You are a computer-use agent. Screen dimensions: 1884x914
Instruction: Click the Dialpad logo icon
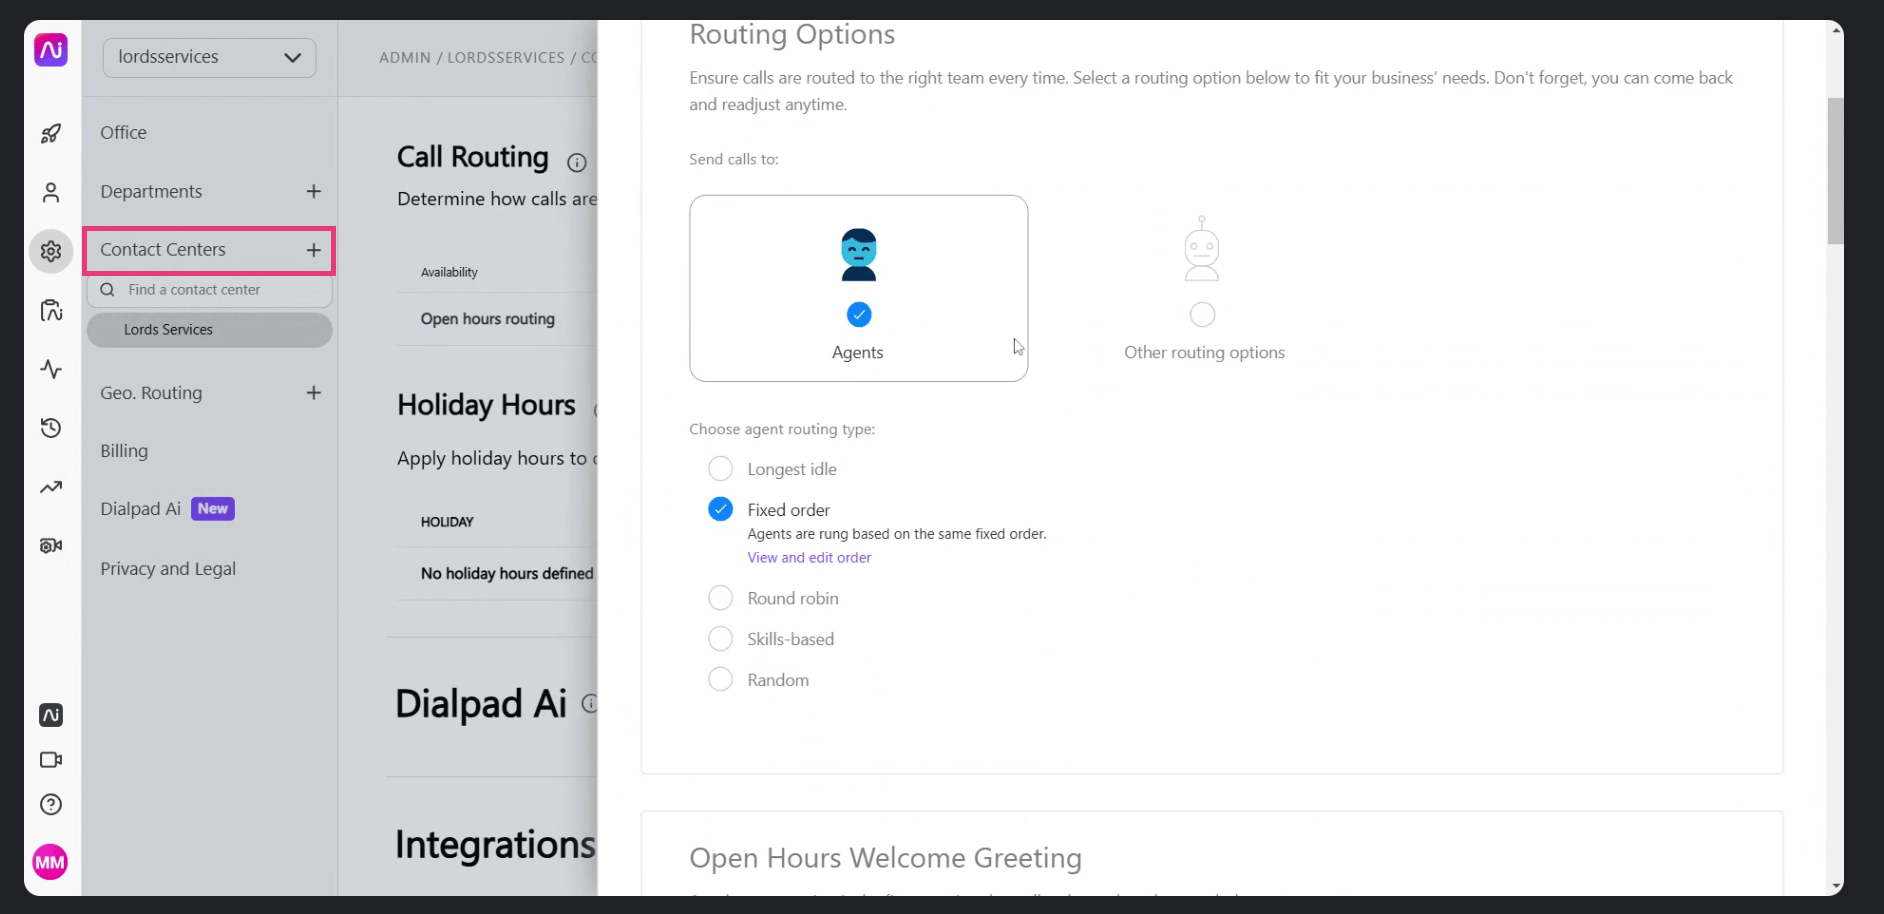click(x=51, y=49)
